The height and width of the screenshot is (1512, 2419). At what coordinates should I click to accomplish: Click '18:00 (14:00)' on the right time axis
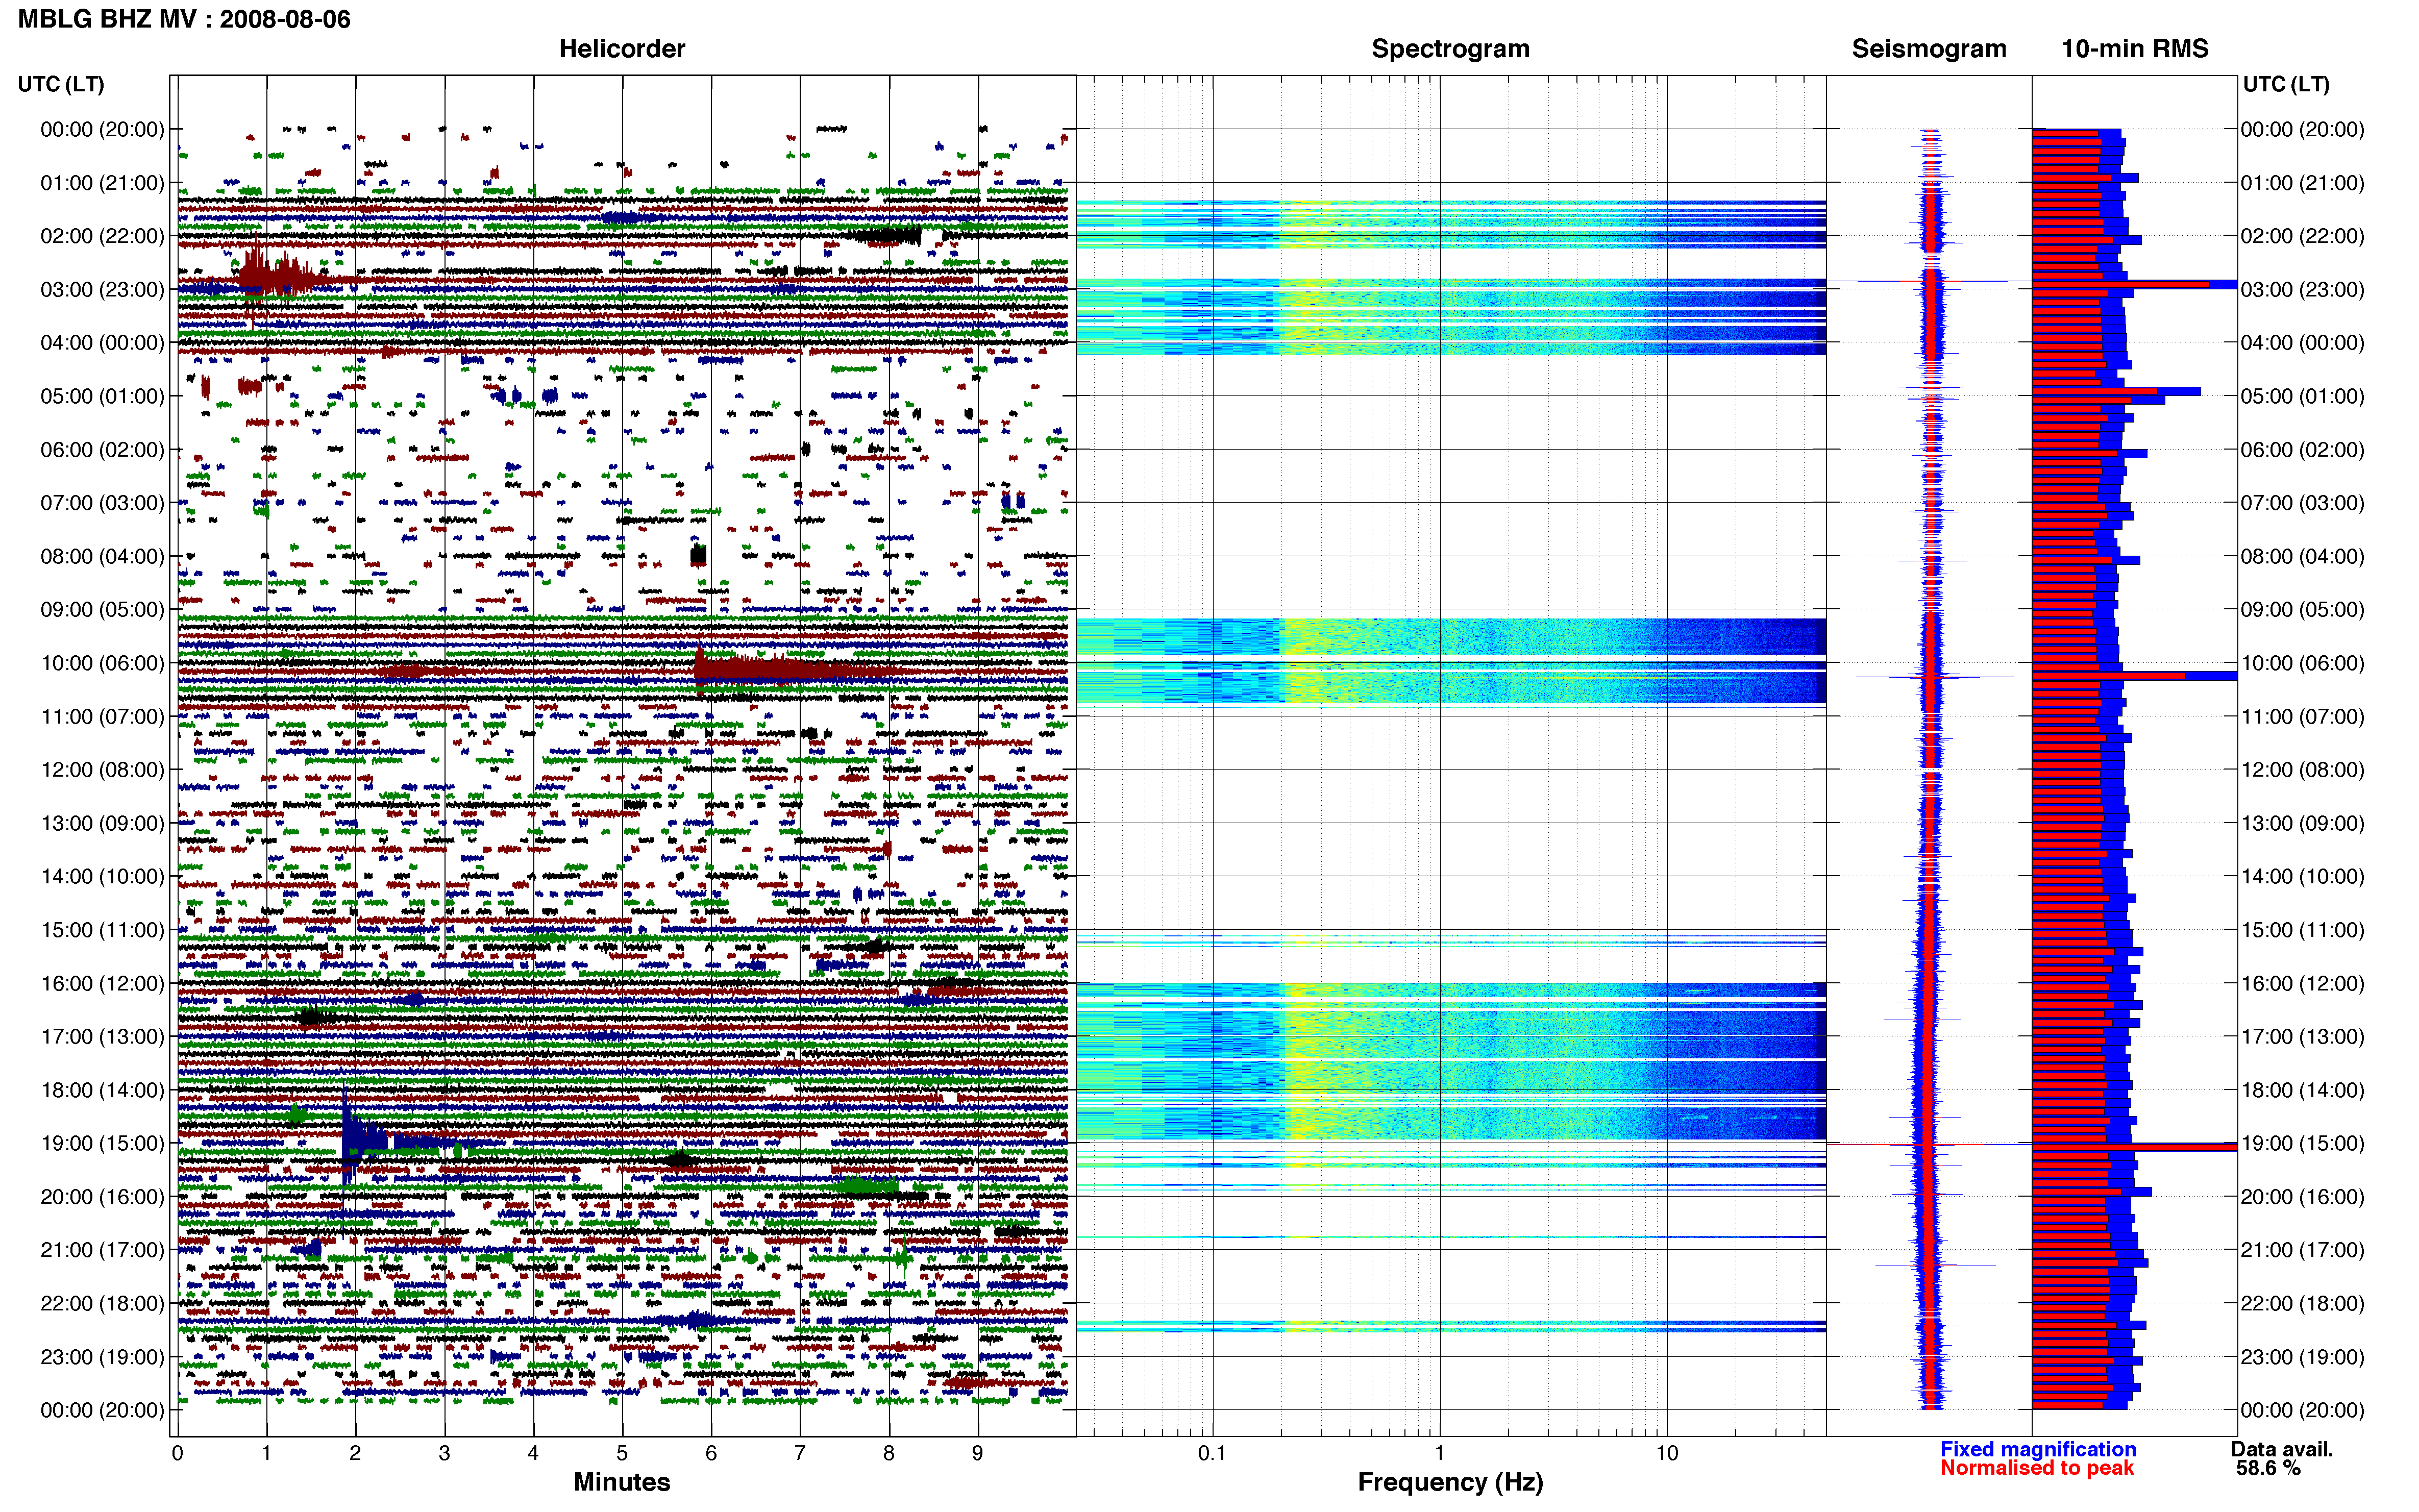[x=2302, y=1090]
